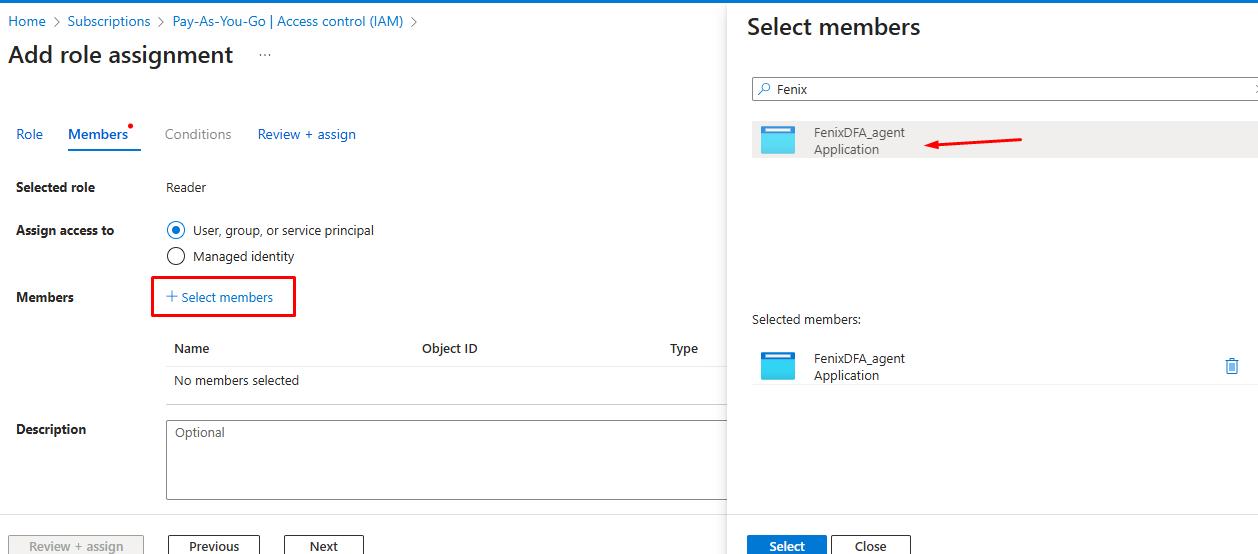Open the Members tab
Screen dimensions: 1258x554
coord(98,134)
